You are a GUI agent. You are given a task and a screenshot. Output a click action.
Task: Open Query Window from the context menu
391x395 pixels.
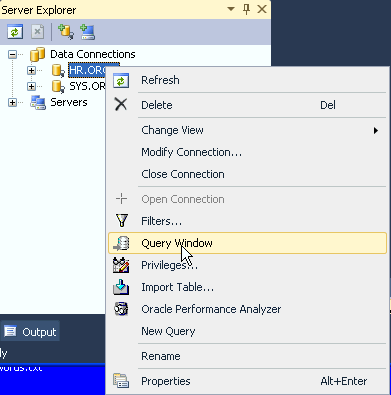247,243
